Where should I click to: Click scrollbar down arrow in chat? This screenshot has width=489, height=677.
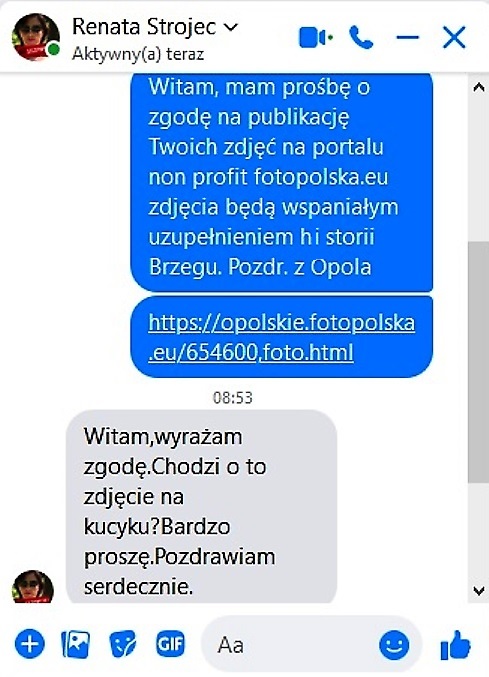478,590
